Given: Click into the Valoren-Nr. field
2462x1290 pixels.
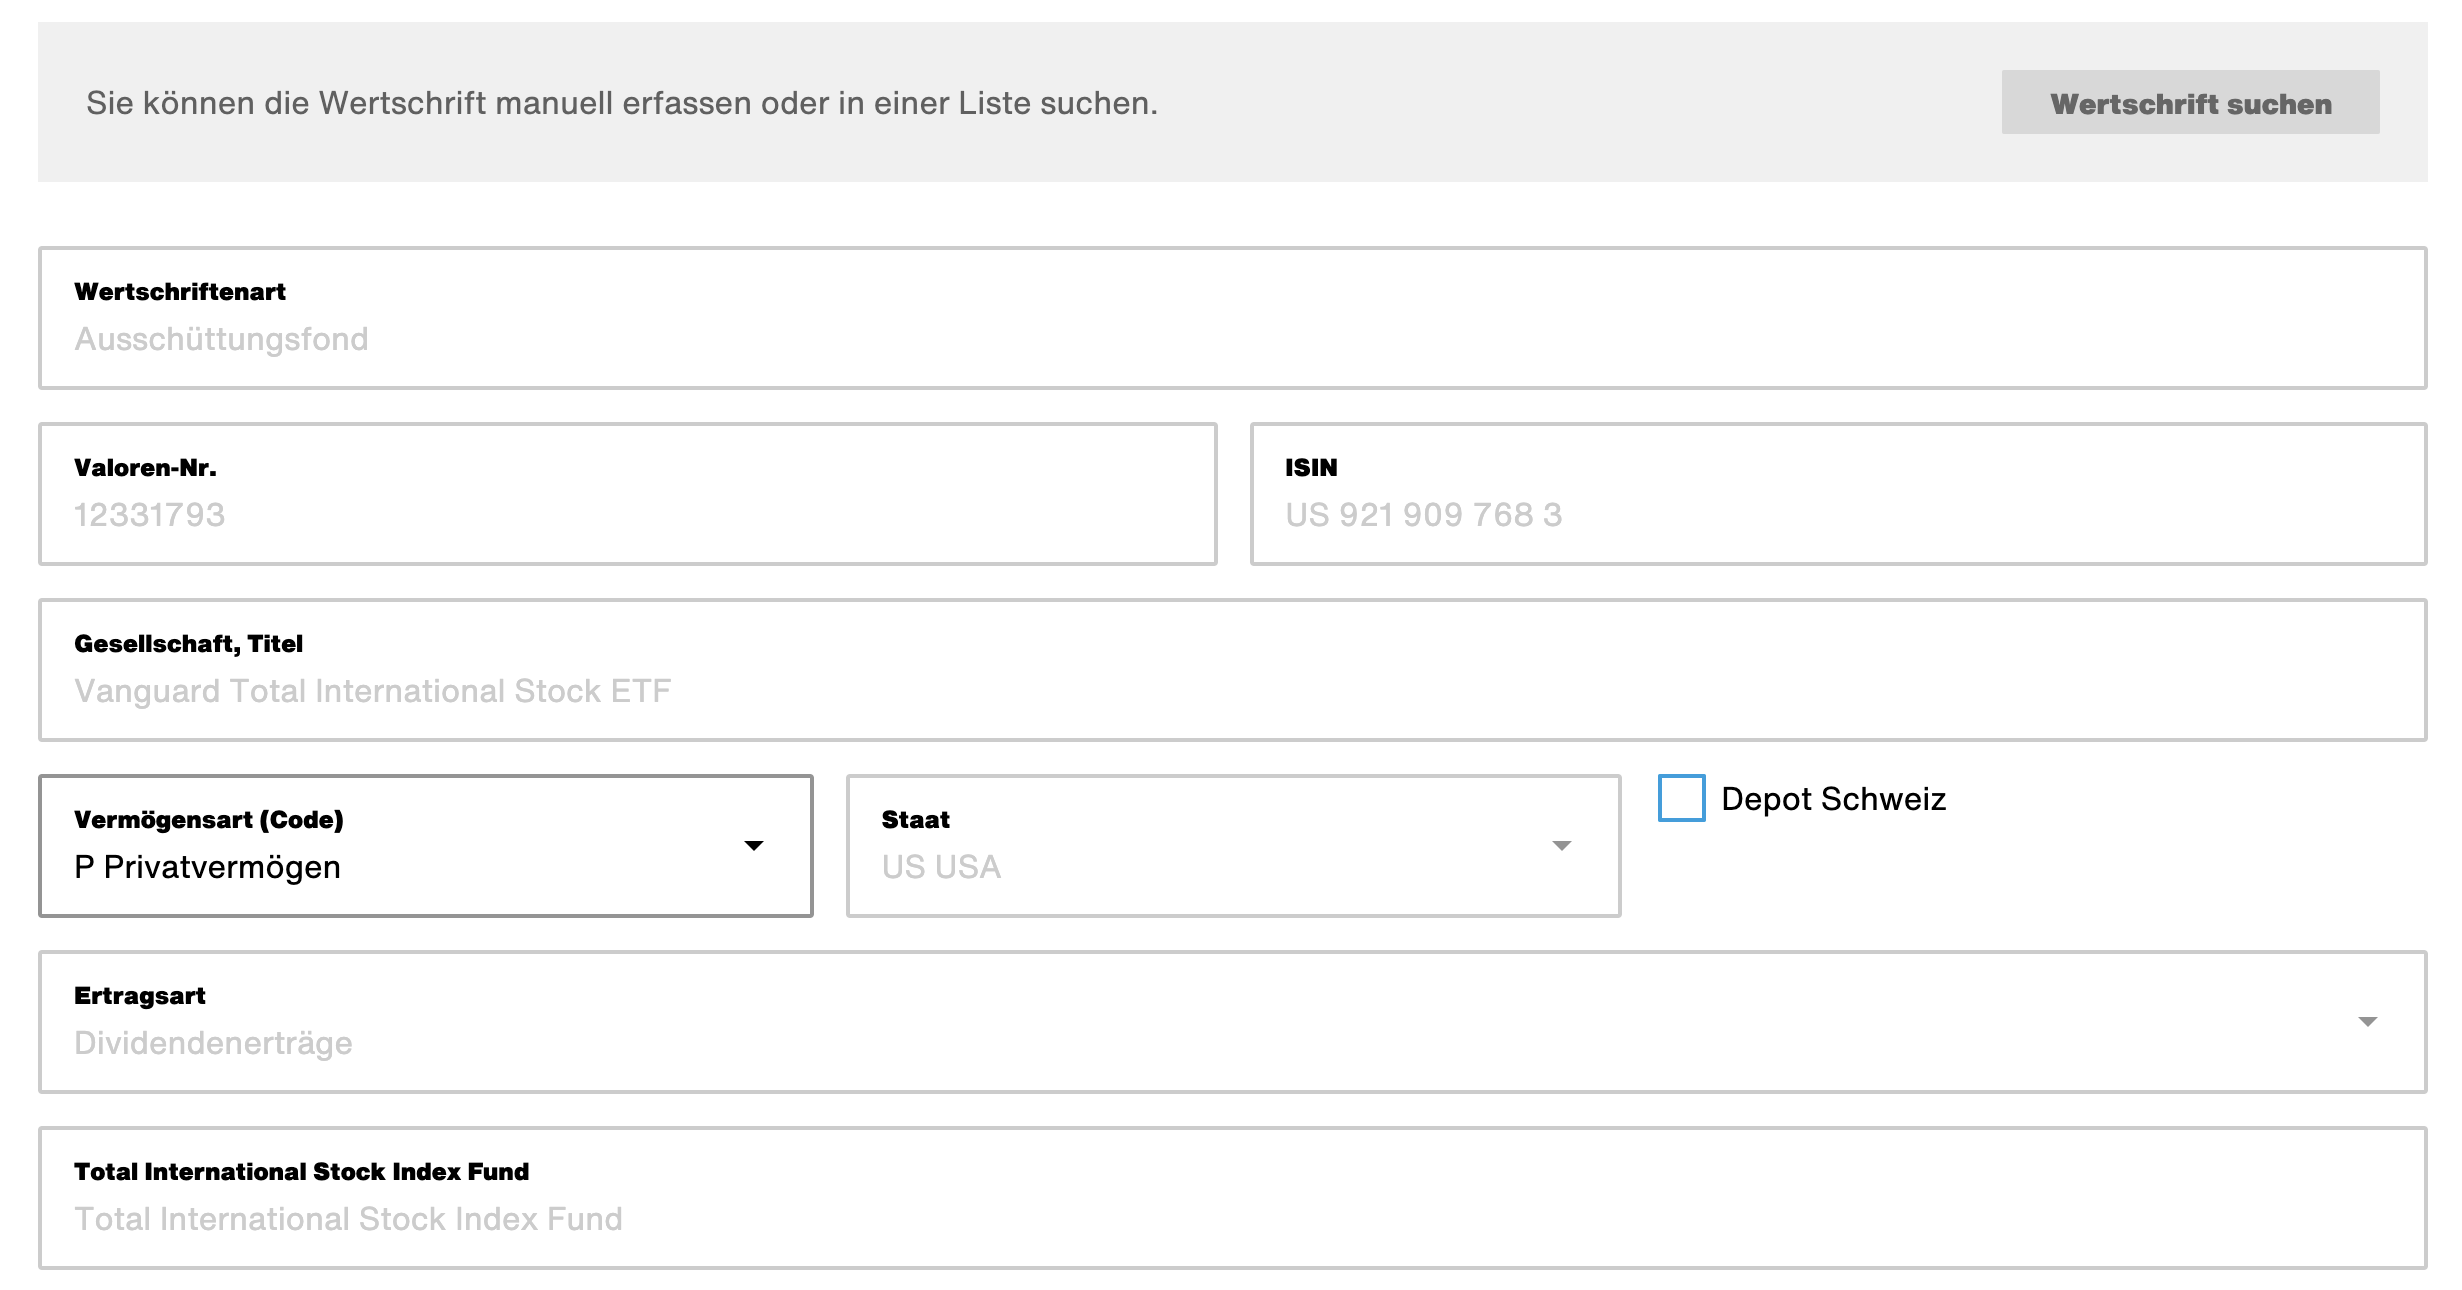Looking at the screenshot, I should [628, 494].
